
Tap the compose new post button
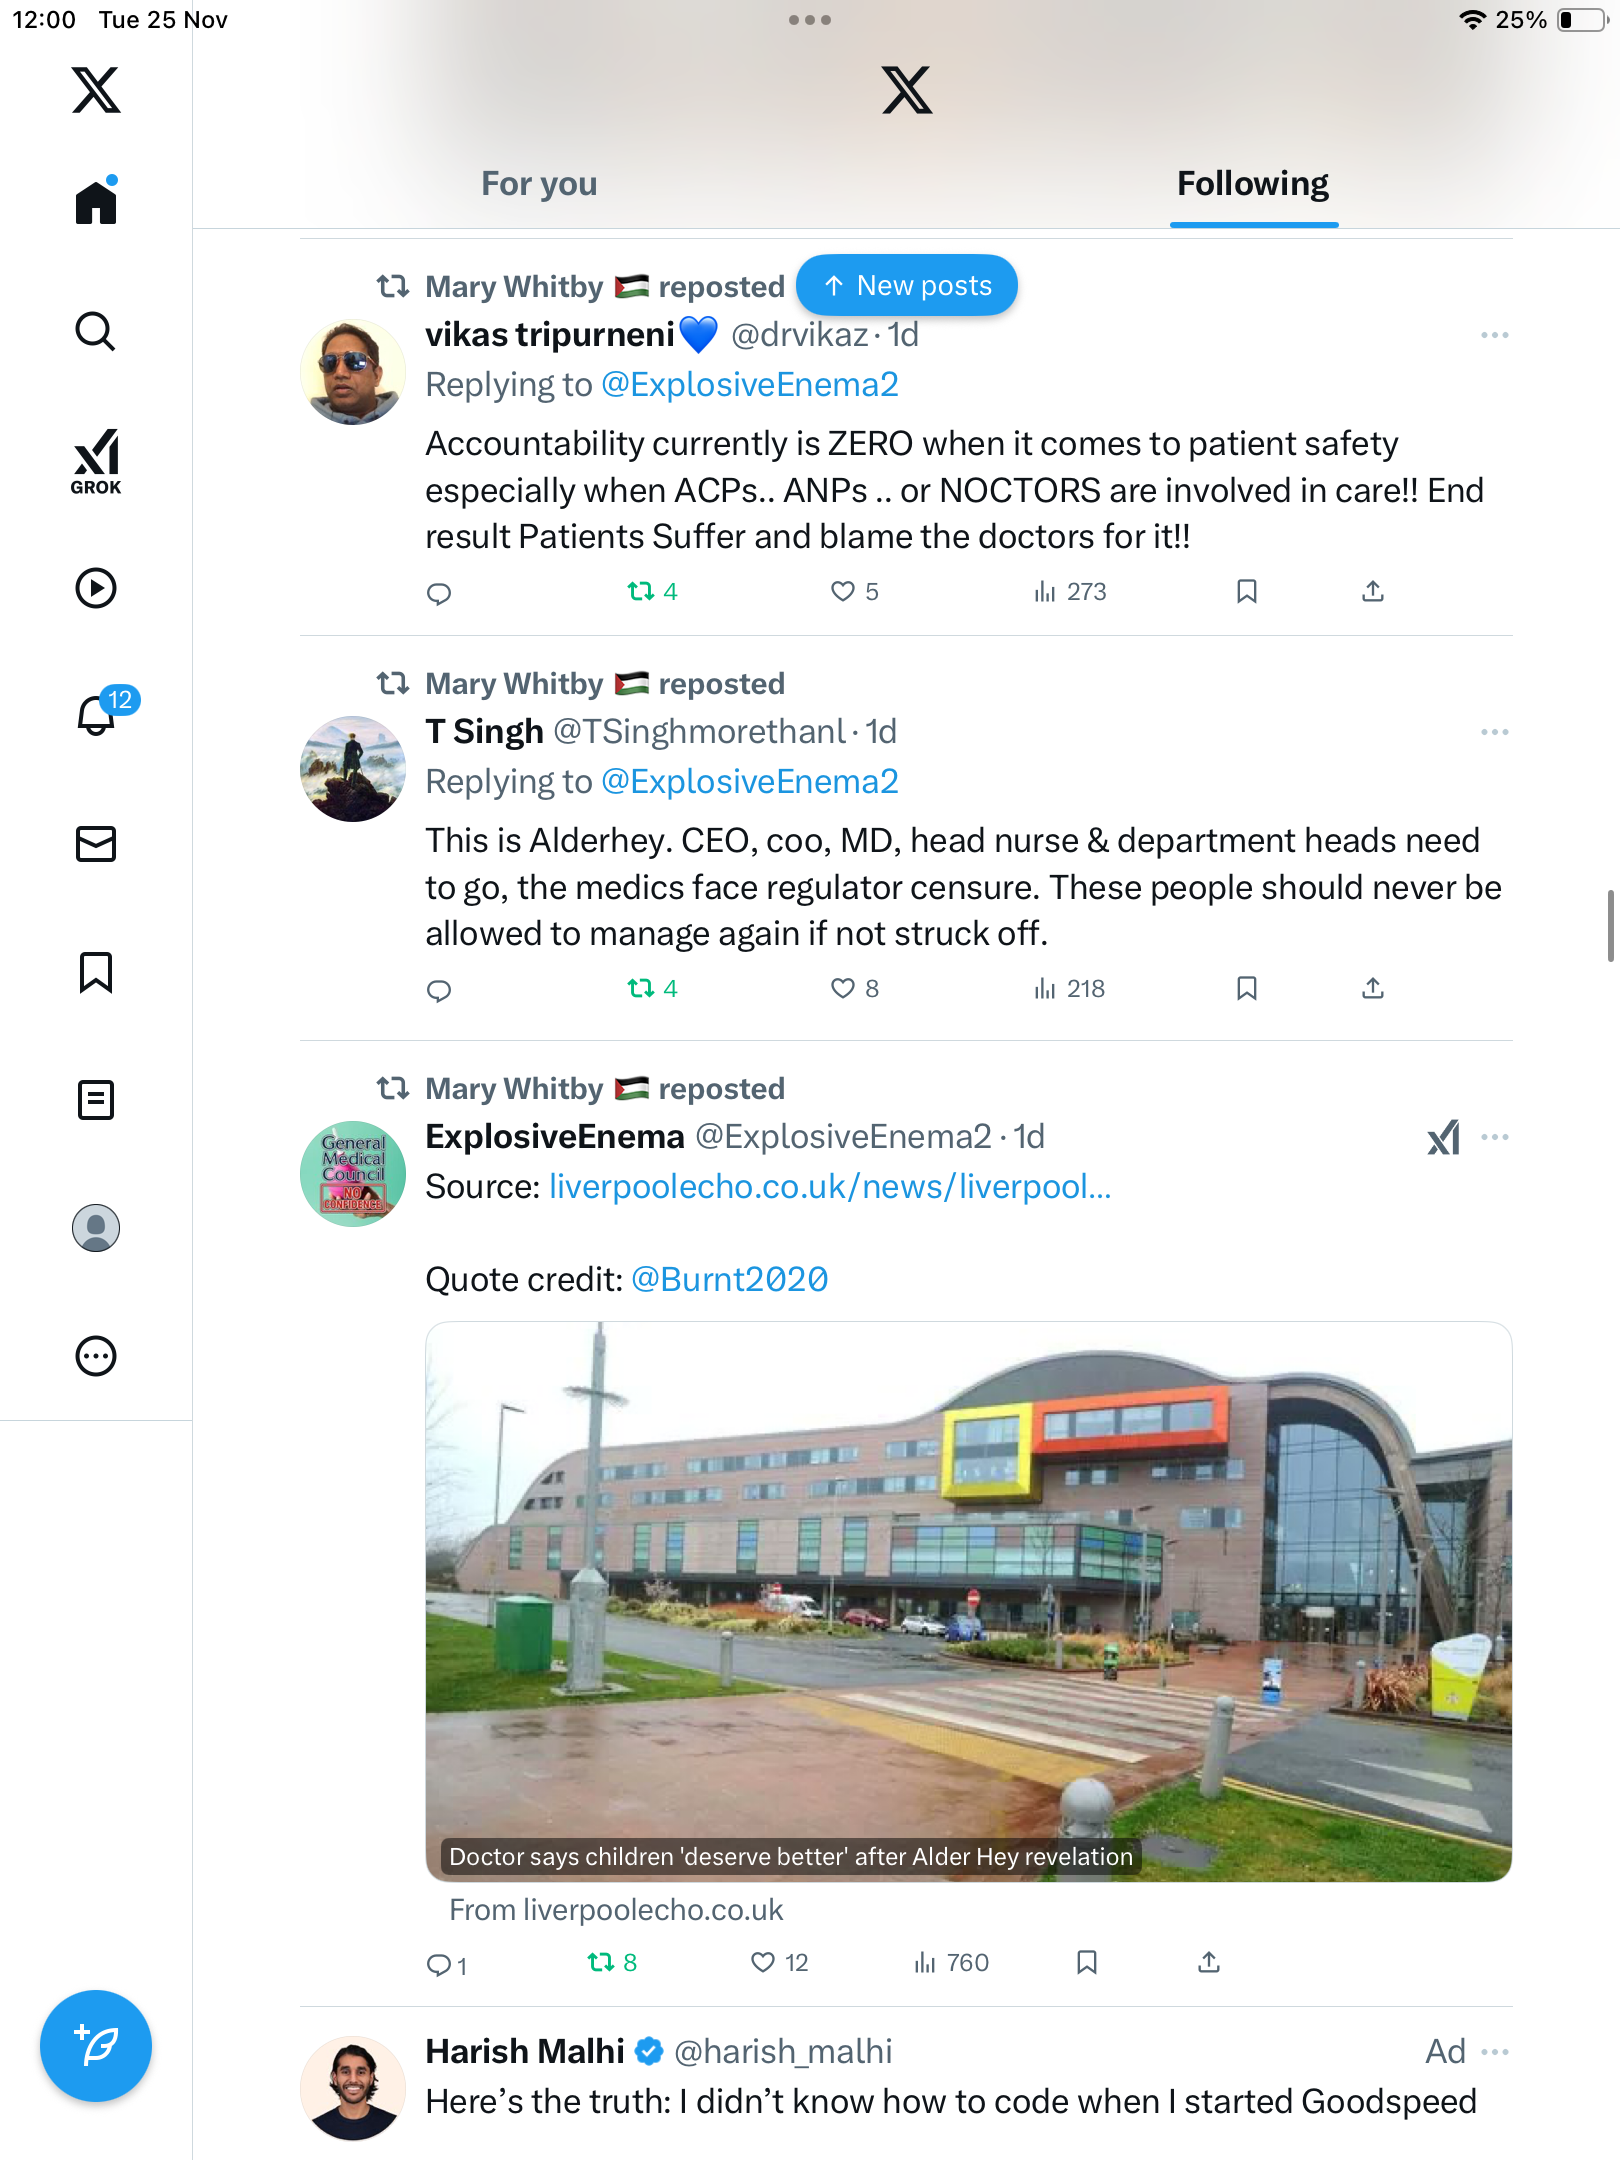(x=96, y=2046)
